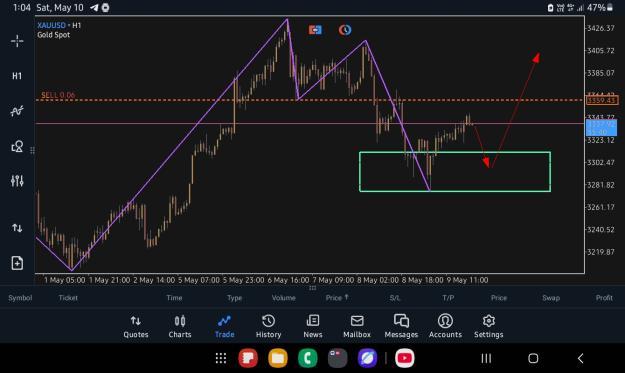Open the drawing objects shapes tool

point(17,146)
